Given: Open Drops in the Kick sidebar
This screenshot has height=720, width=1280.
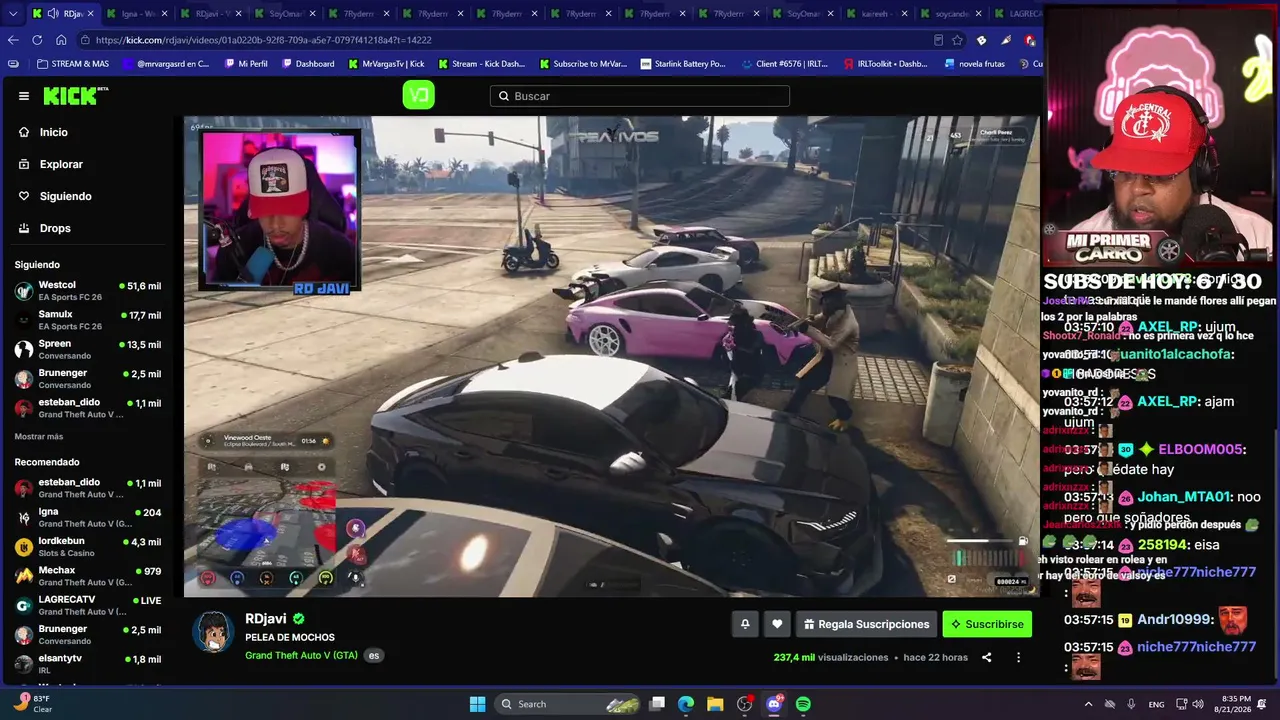Looking at the screenshot, I should pos(55,228).
